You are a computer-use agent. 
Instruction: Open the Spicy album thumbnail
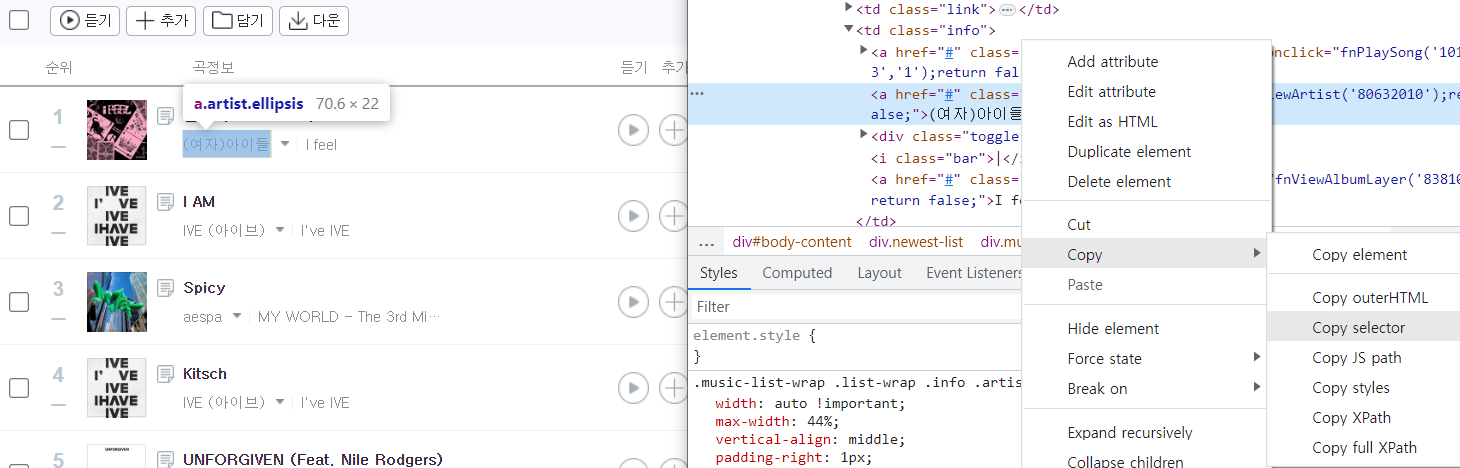coord(116,302)
